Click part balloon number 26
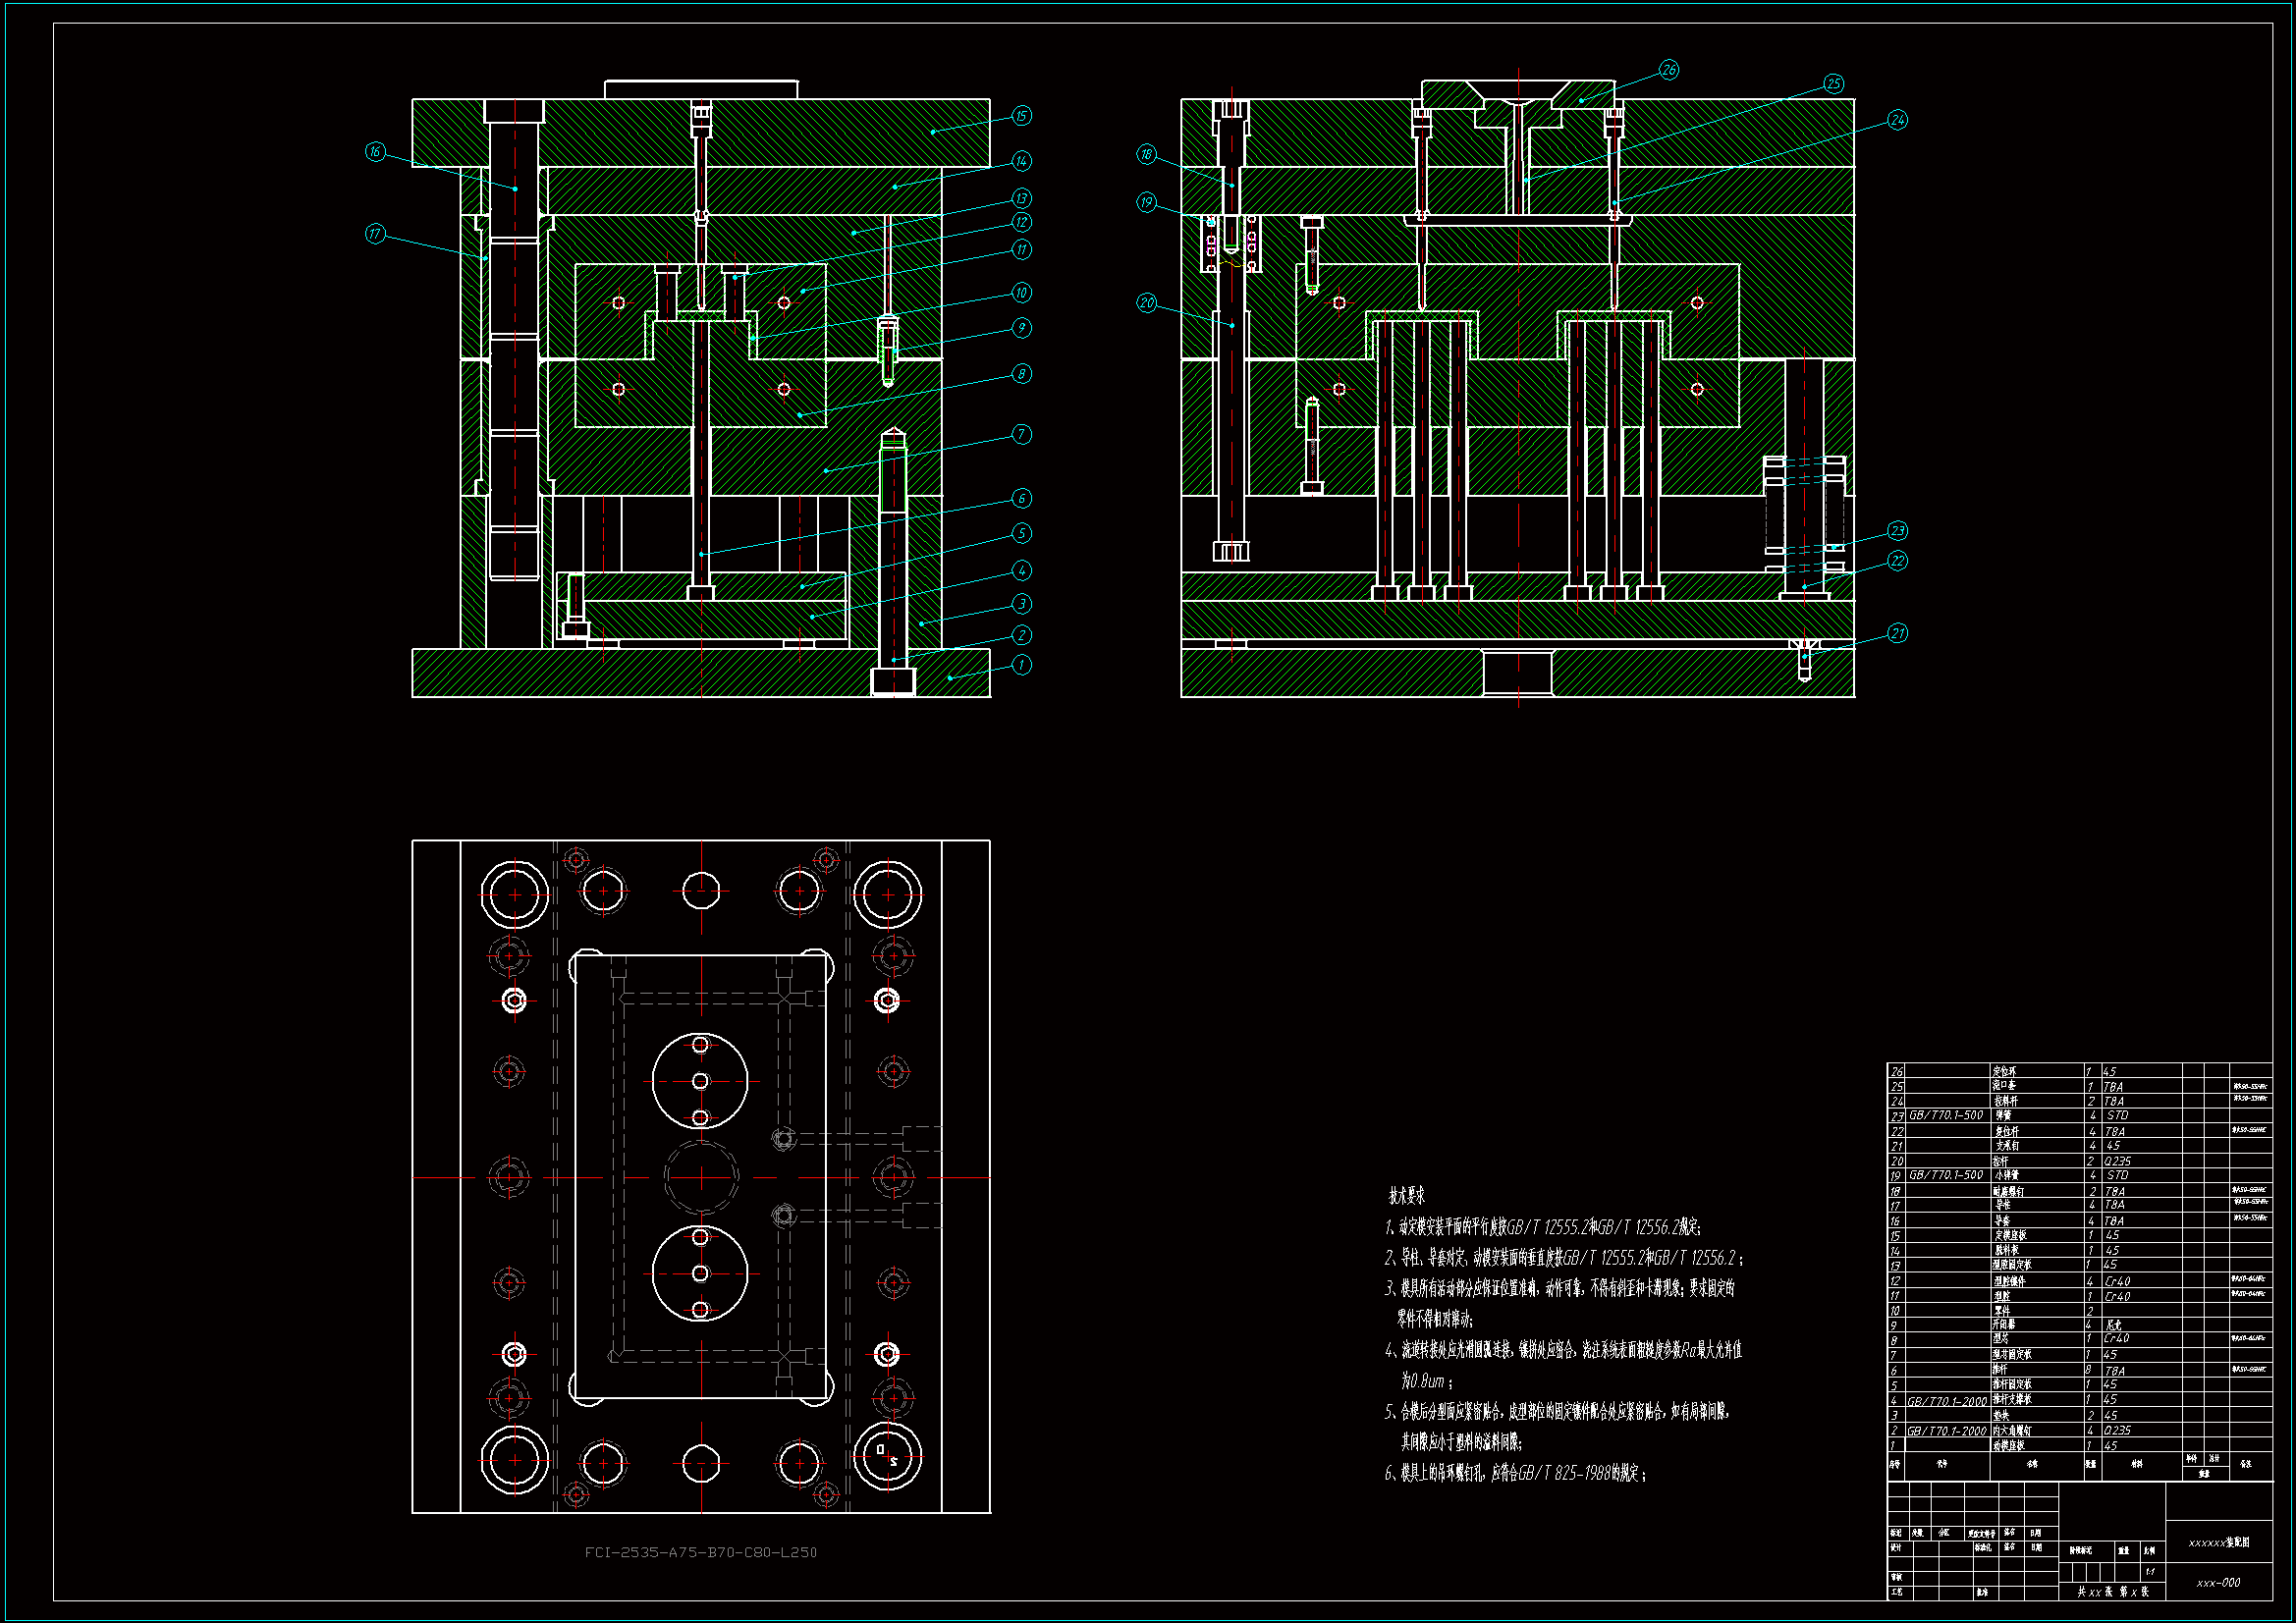The width and height of the screenshot is (2296, 1623). click(1669, 70)
